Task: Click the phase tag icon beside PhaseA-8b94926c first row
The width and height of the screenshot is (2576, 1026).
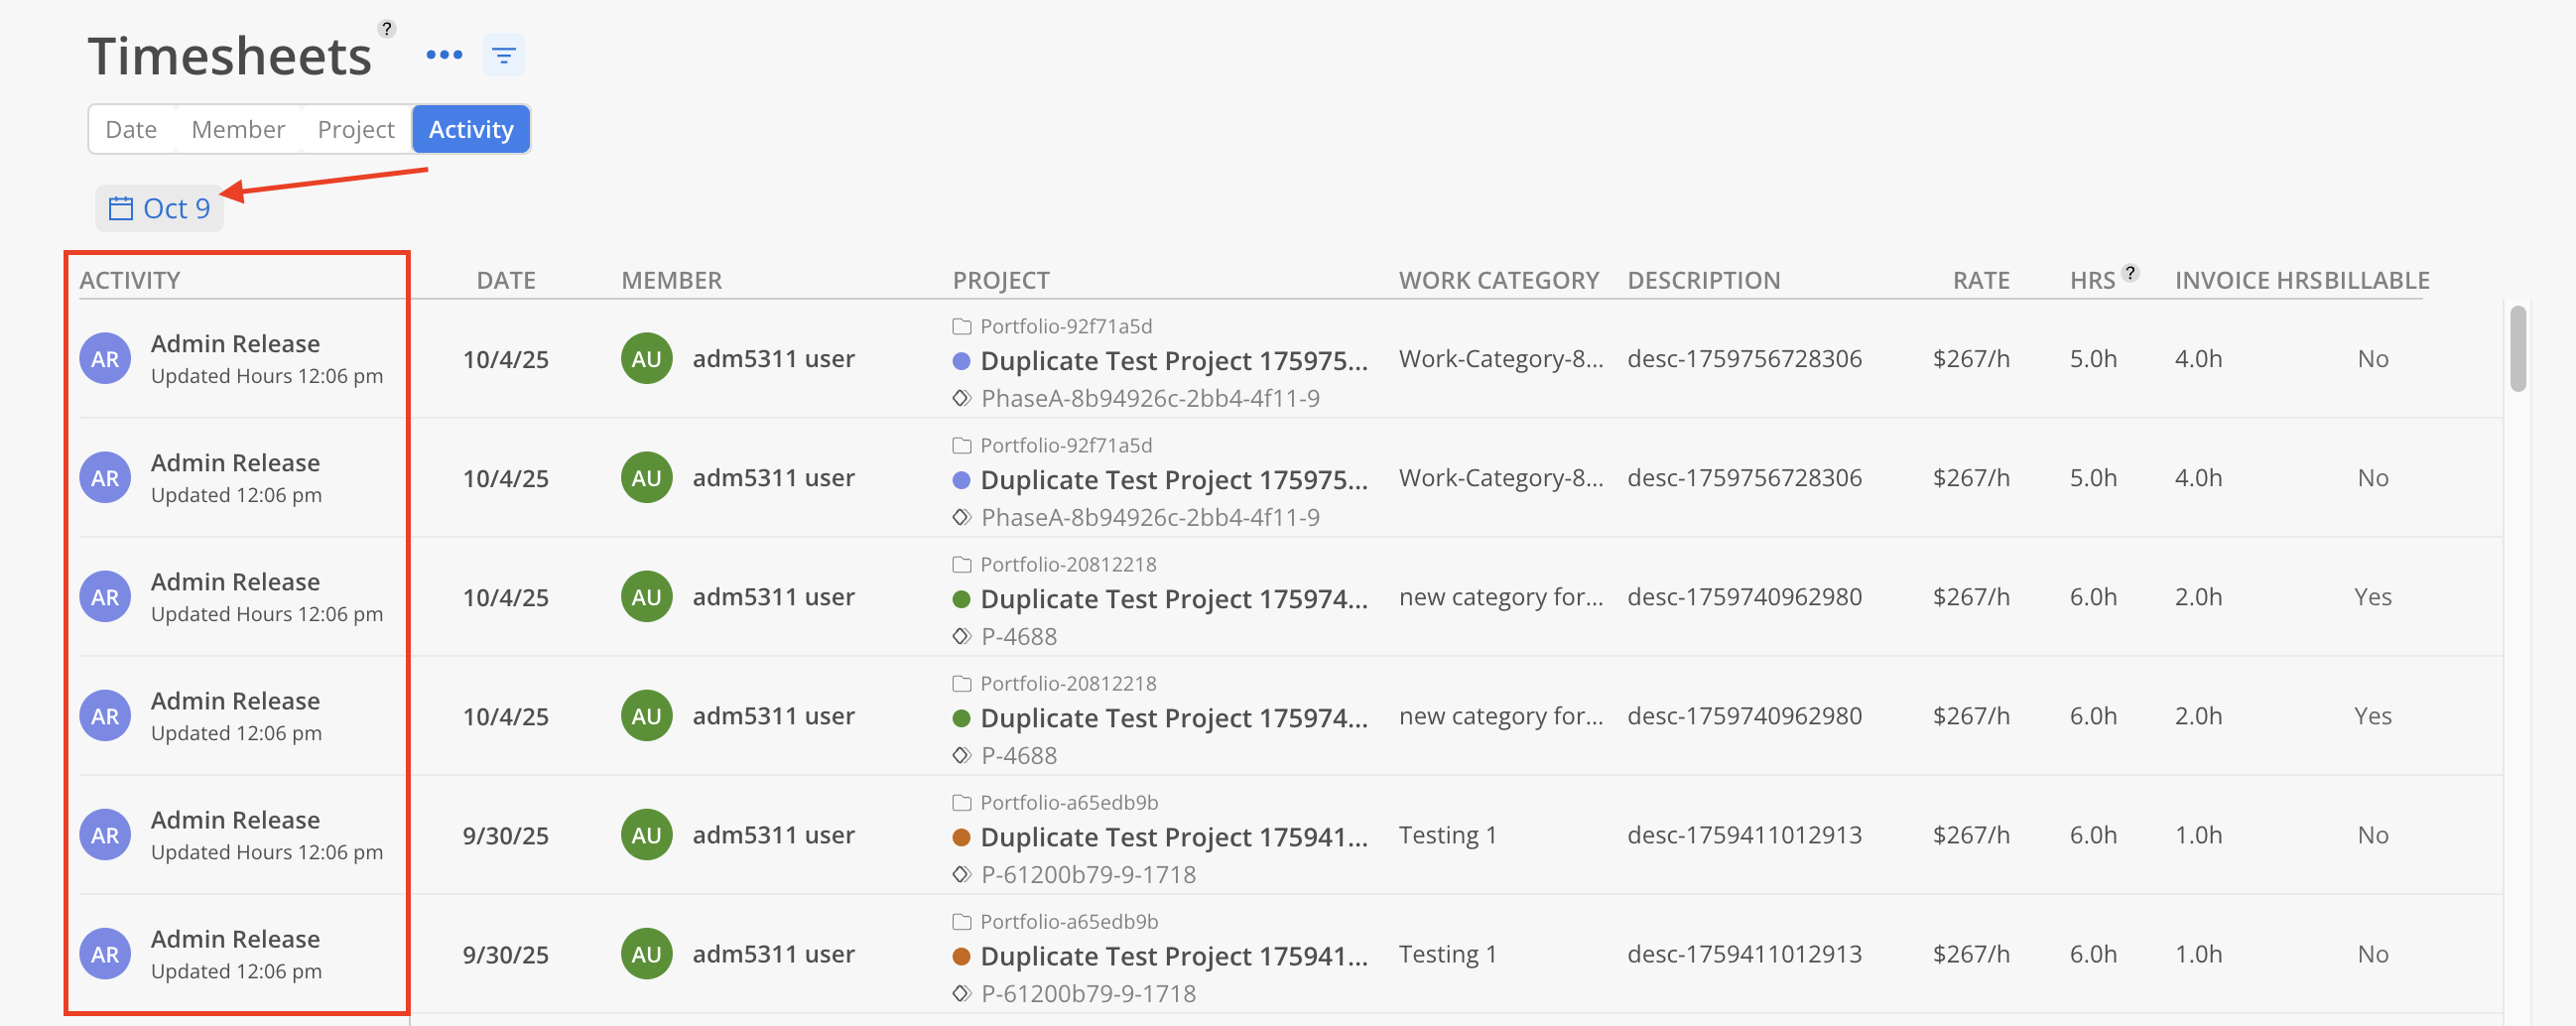Action: coord(962,398)
